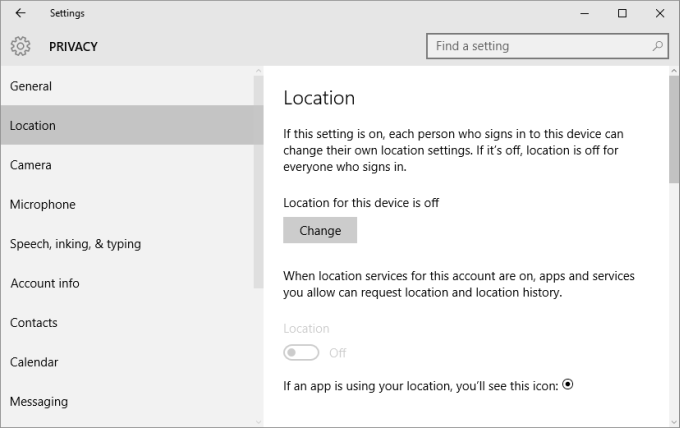Click the right content pane scrollbar

(673, 130)
